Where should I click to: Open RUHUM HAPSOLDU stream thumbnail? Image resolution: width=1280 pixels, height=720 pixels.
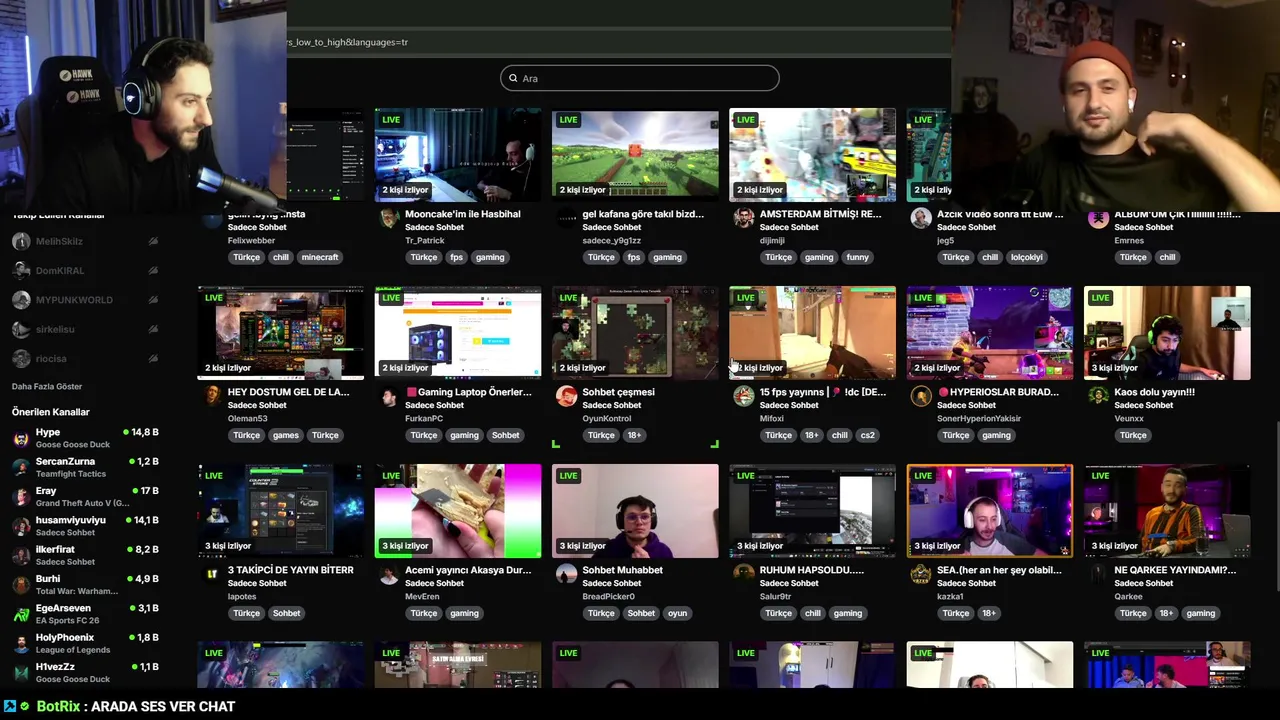[x=812, y=511]
